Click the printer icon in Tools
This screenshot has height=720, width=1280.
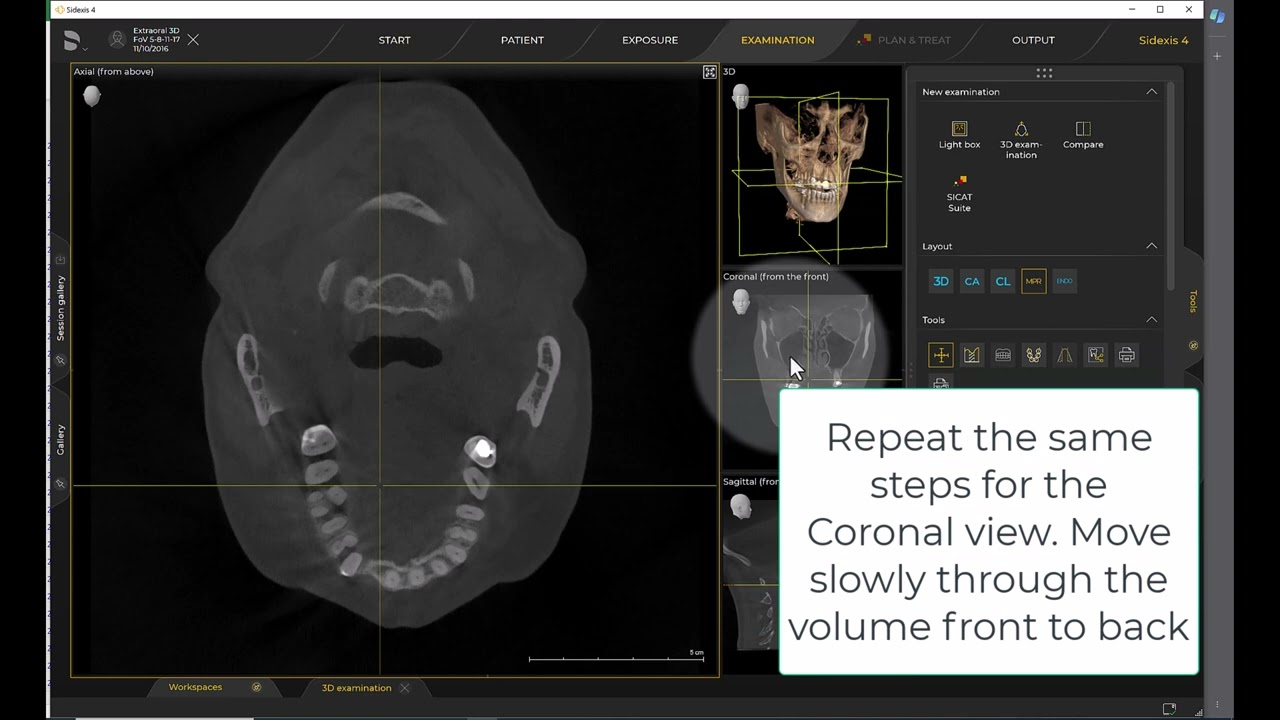(x=1127, y=355)
